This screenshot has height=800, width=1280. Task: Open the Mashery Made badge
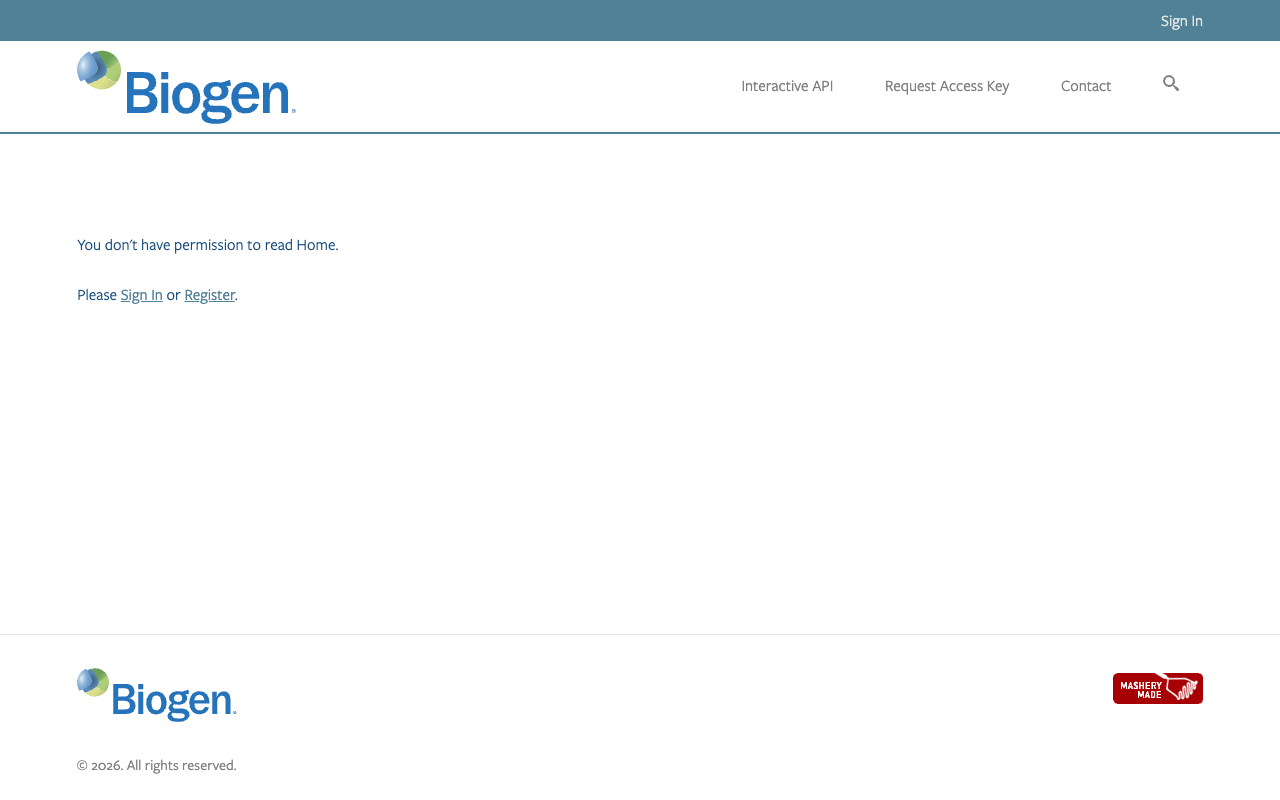click(1158, 688)
